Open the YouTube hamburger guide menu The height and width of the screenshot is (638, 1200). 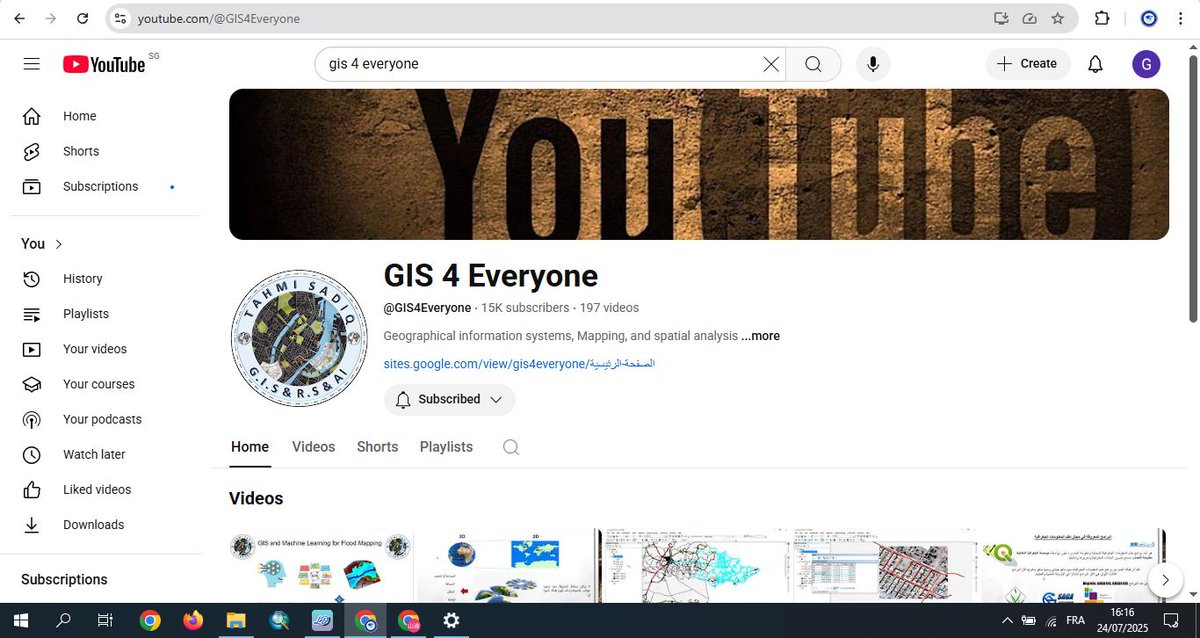click(32, 64)
